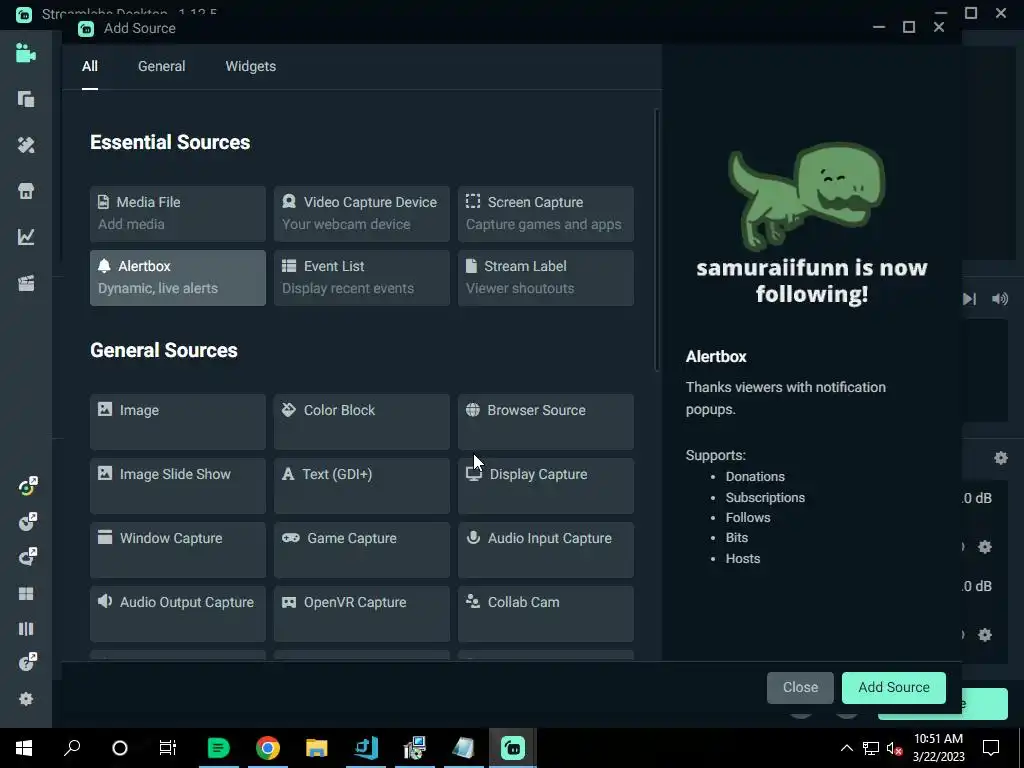The image size is (1024, 768).
Task: Open the Analytics chart icon in sidebar
Action: 25,236
